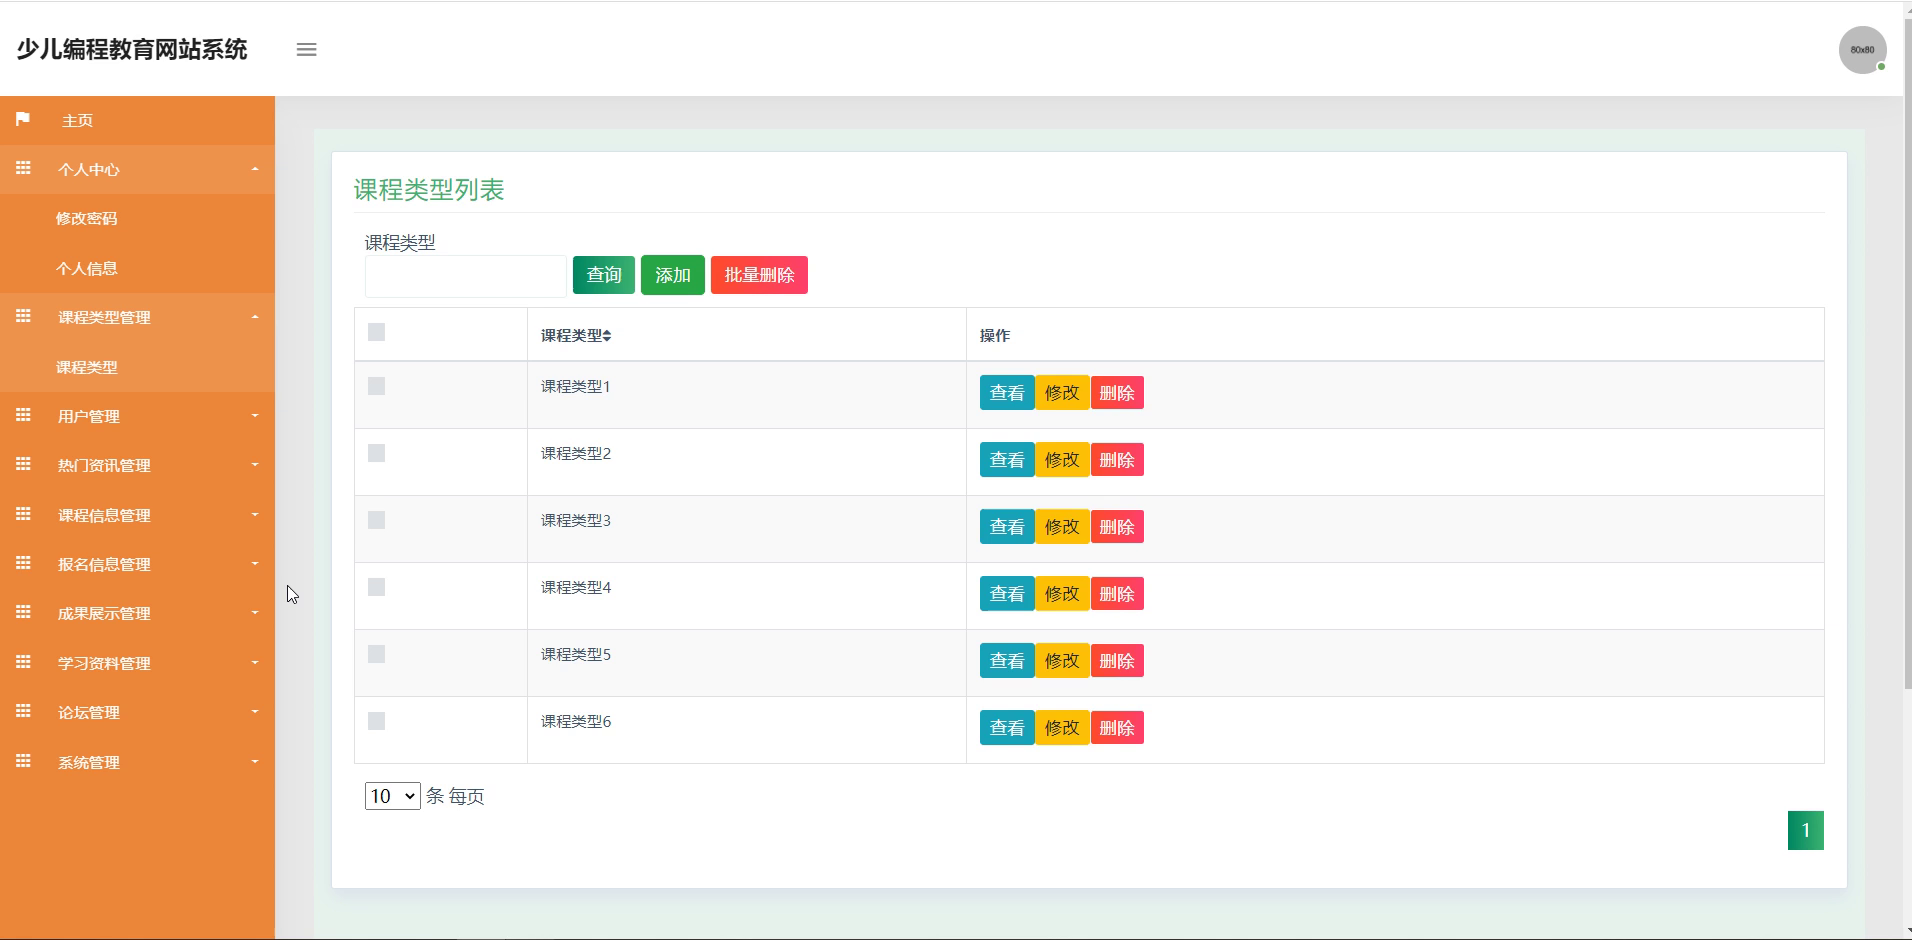Screen dimensions: 1912x940
Task: Check the box for 课程类型6 row
Action: [376, 721]
